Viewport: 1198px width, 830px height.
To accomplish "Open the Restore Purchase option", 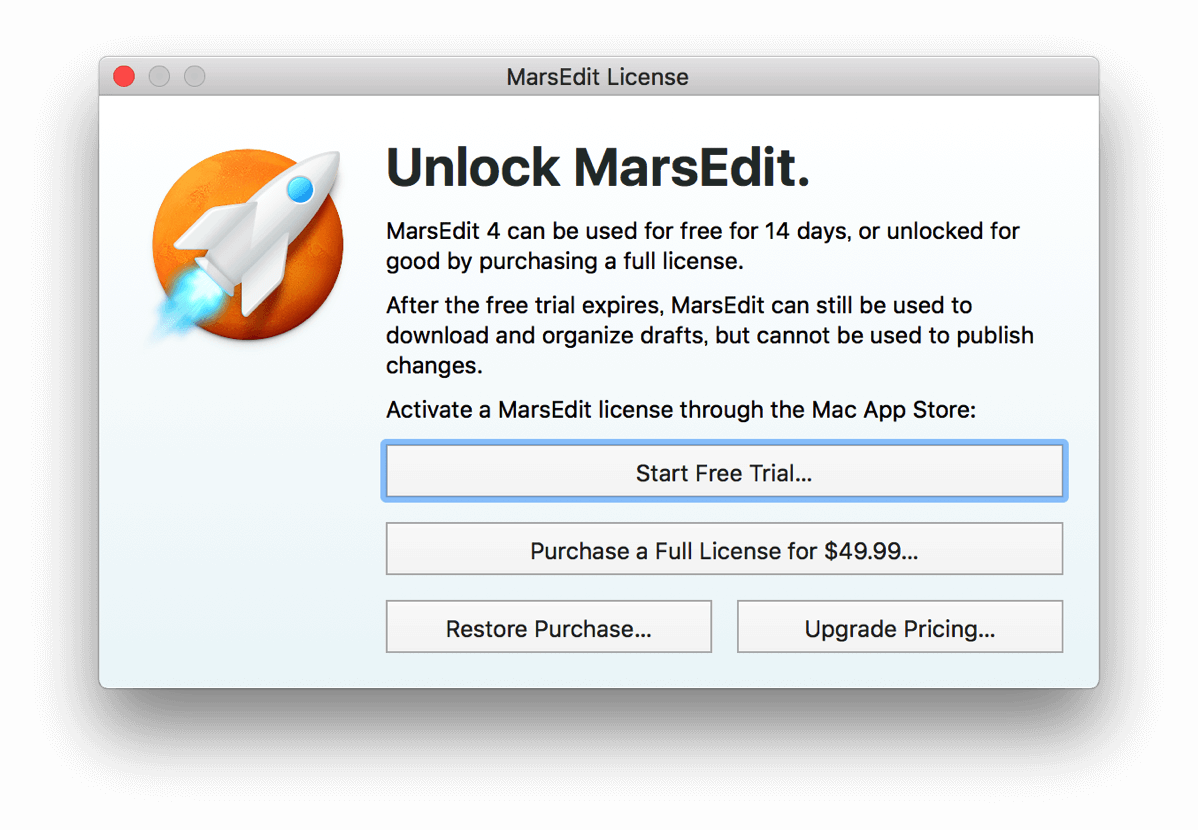I will [549, 627].
